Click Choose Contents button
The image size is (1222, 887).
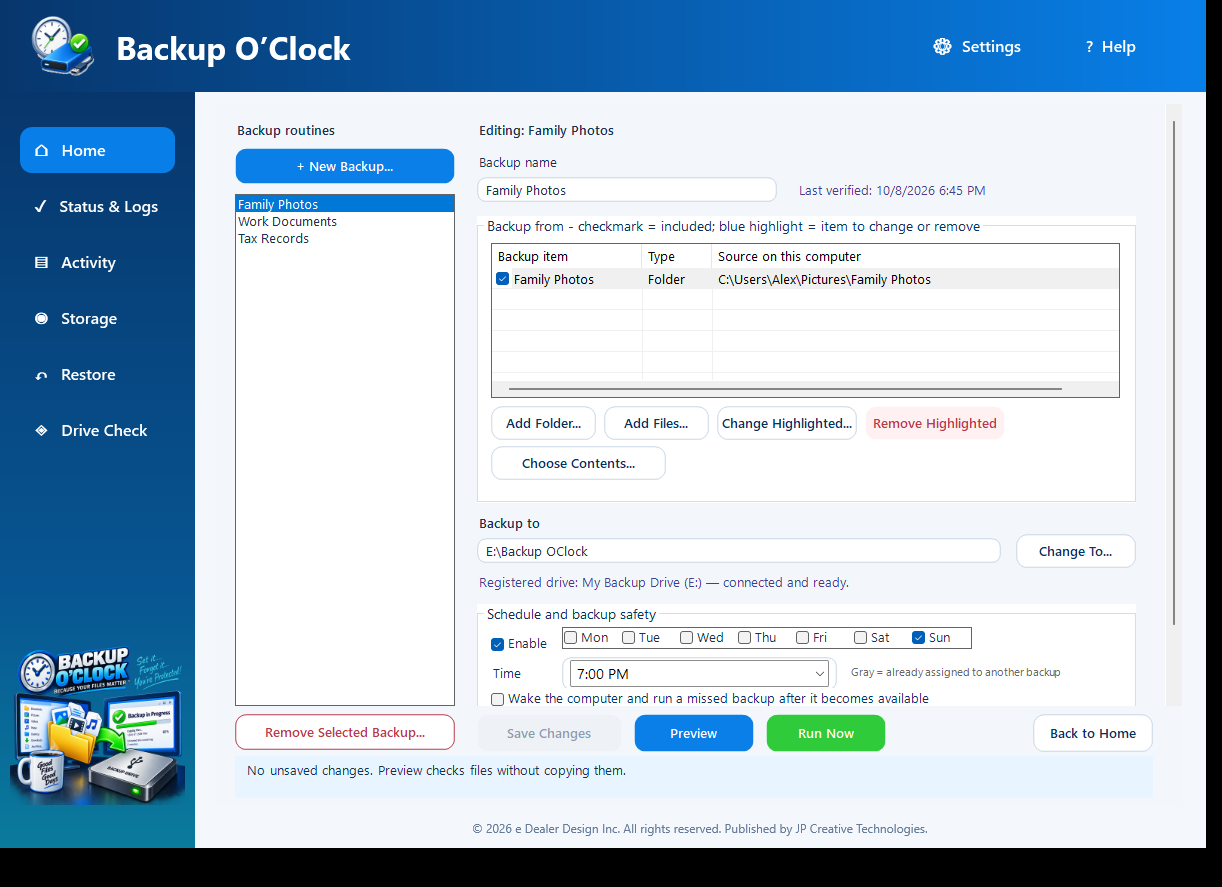pos(578,463)
